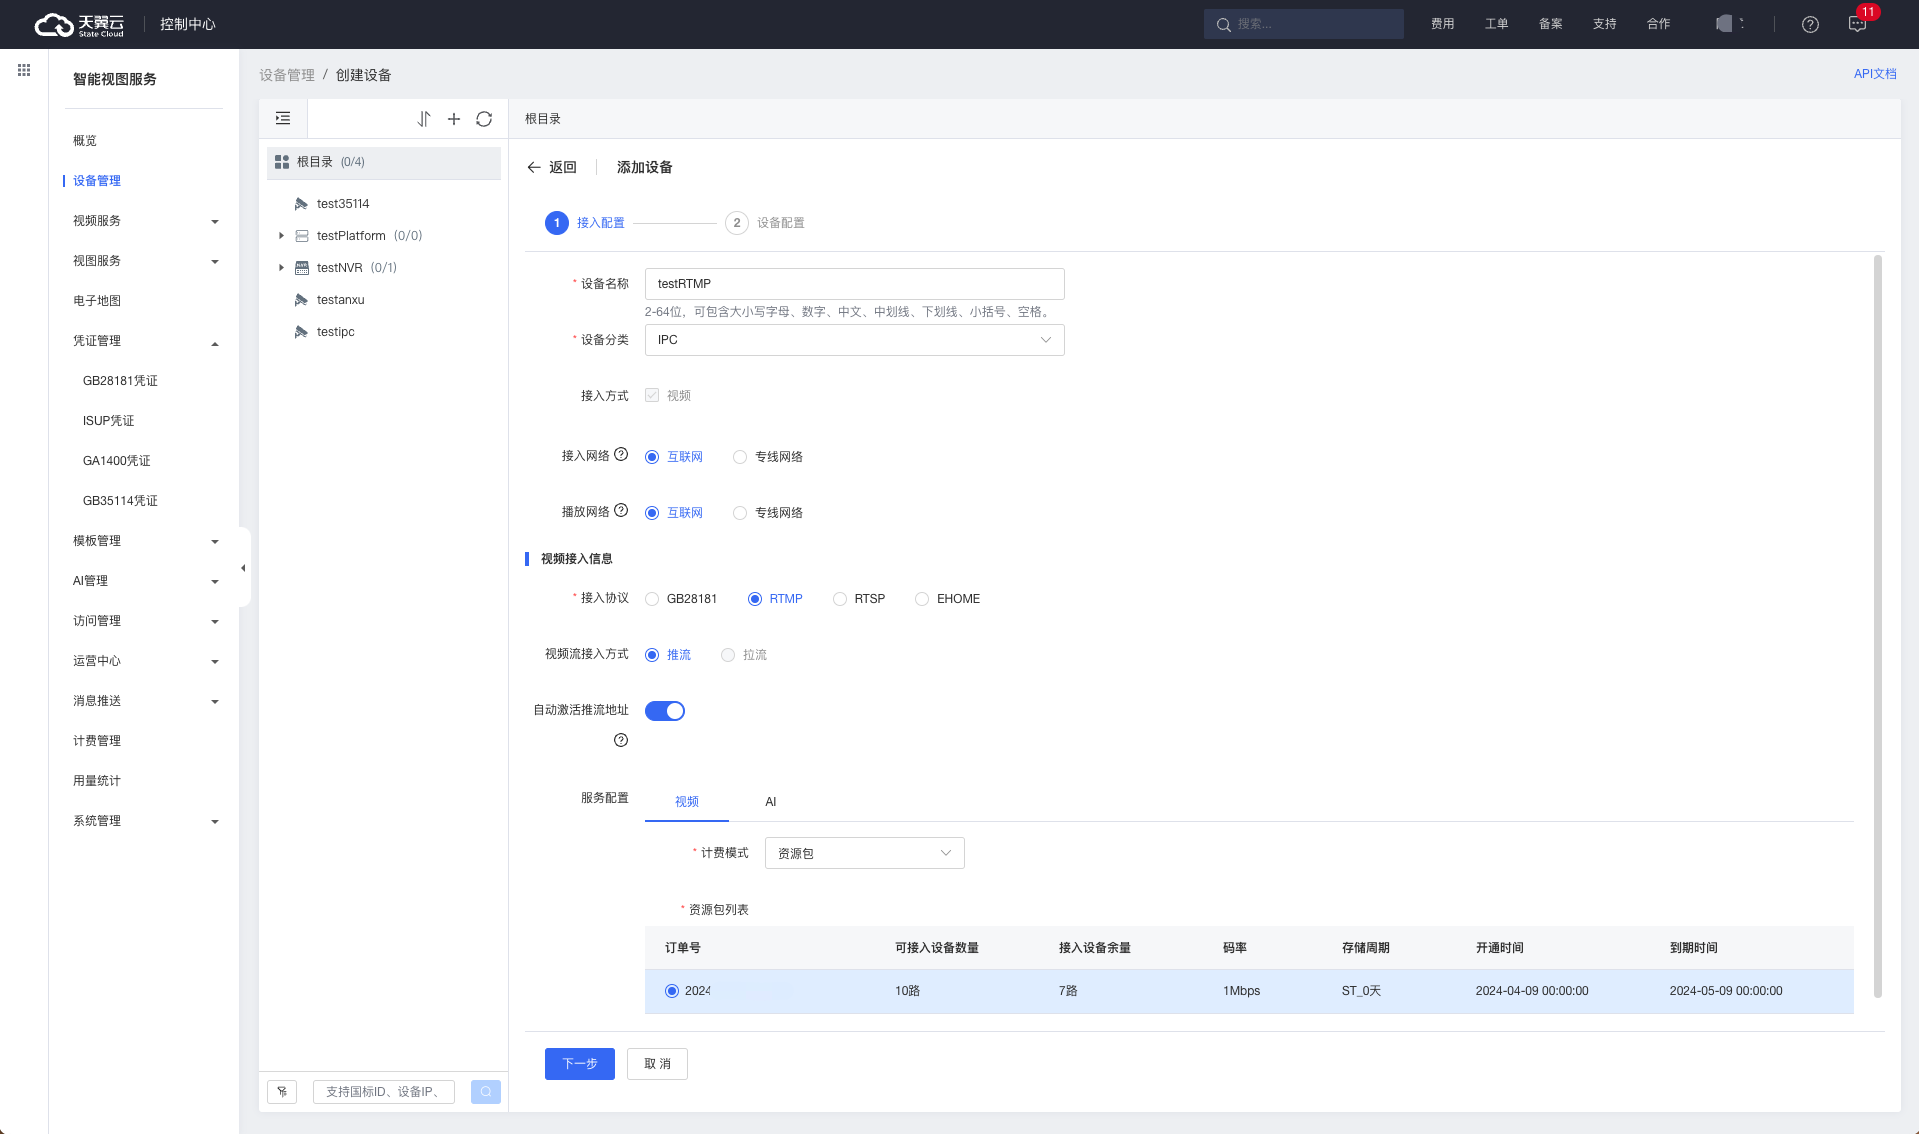The height and width of the screenshot is (1134, 1919).
Task: Collapse the left sidebar handle arrow
Action: [243, 568]
